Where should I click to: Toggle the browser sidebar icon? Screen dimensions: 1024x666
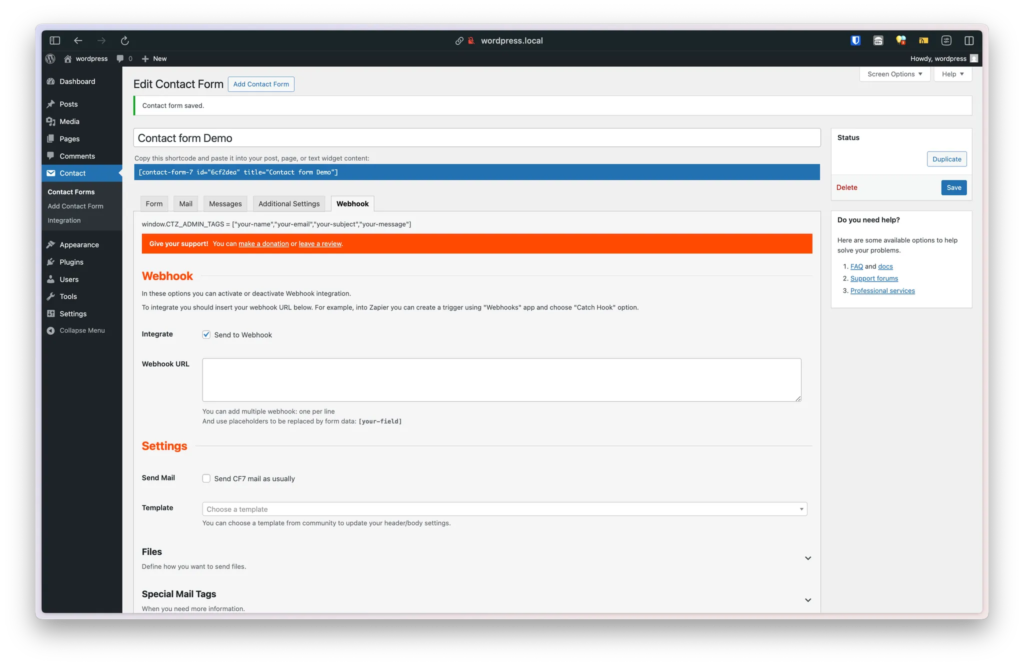(x=55, y=40)
